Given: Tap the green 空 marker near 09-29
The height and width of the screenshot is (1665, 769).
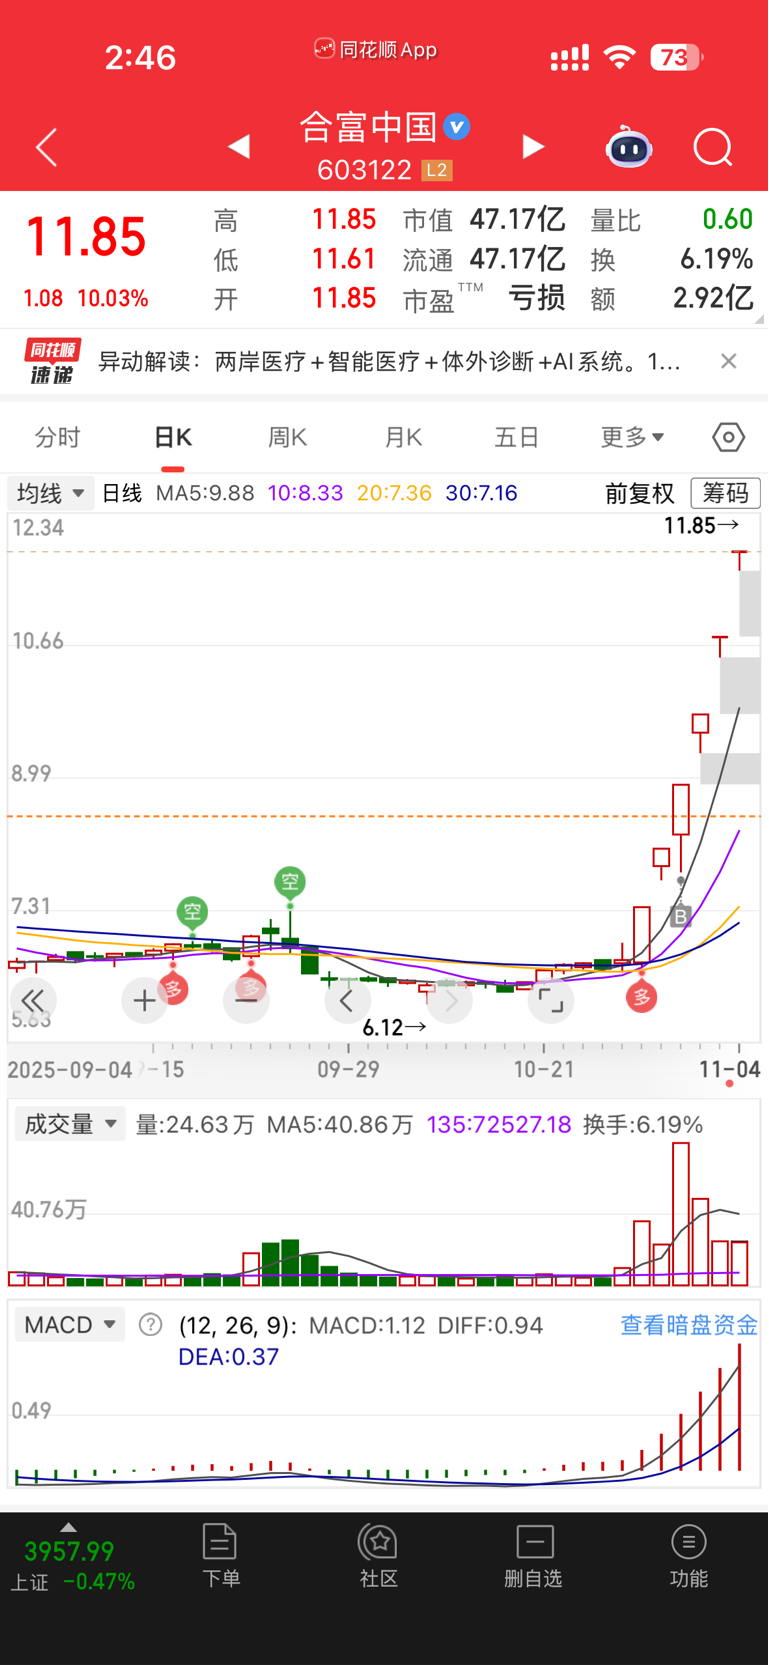Looking at the screenshot, I should point(290,882).
